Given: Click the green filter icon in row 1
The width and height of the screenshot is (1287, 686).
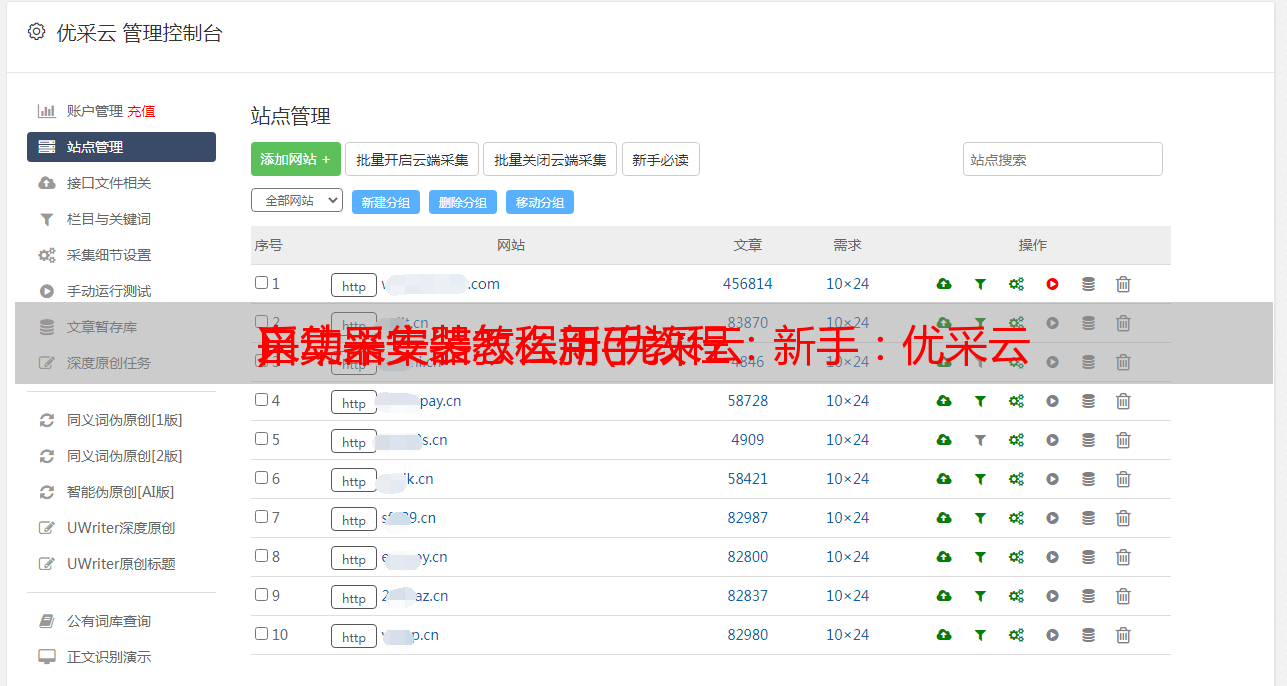Looking at the screenshot, I should point(980,284).
